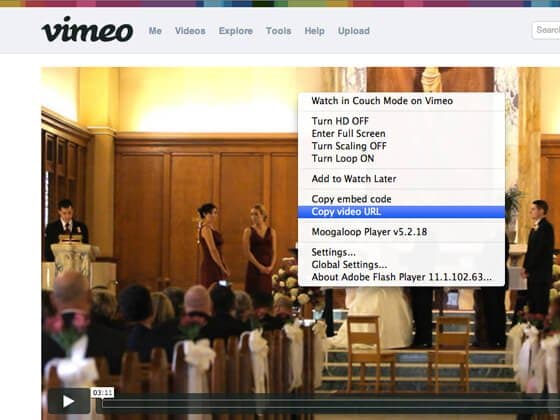The width and height of the screenshot is (560, 420).
Task: Open Settings... from the context menu
Action: click(x=401, y=252)
